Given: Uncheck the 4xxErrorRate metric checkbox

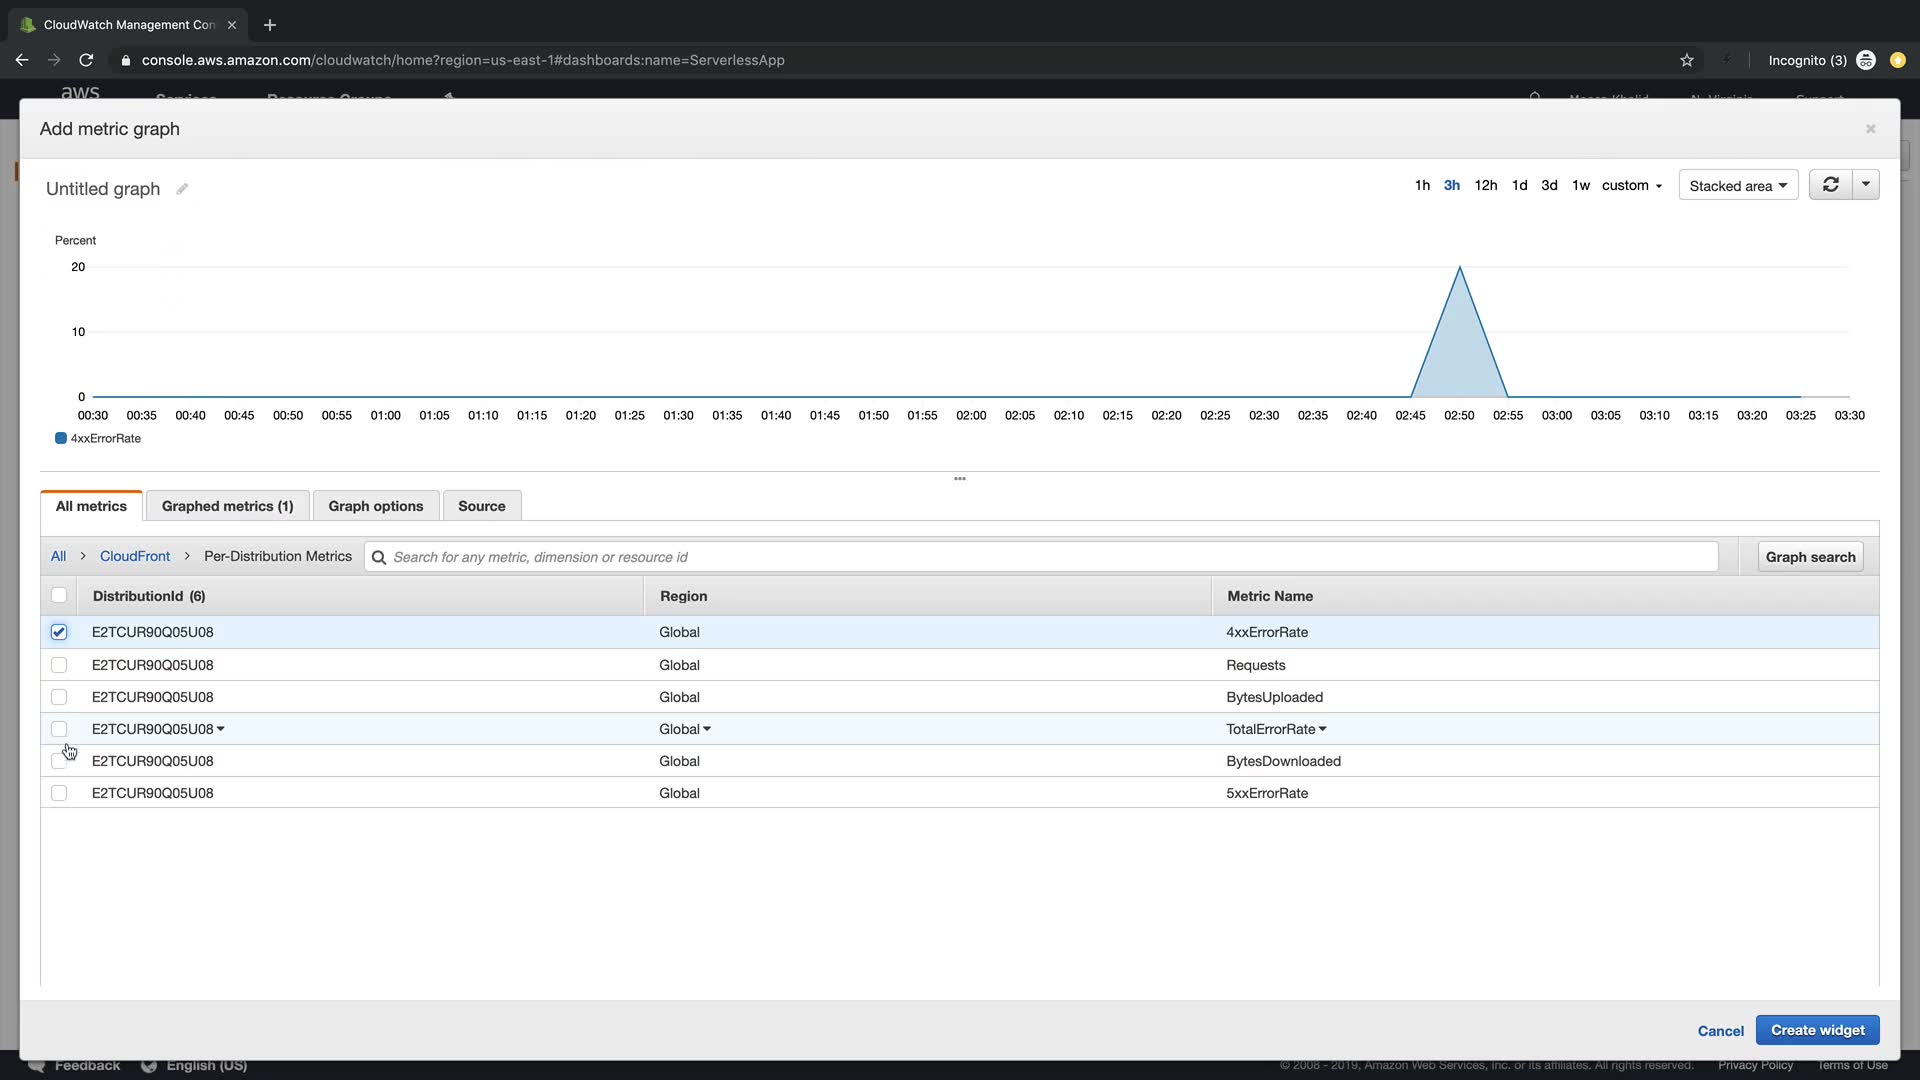Looking at the screenshot, I should pyautogui.click(x=59, y=632).
